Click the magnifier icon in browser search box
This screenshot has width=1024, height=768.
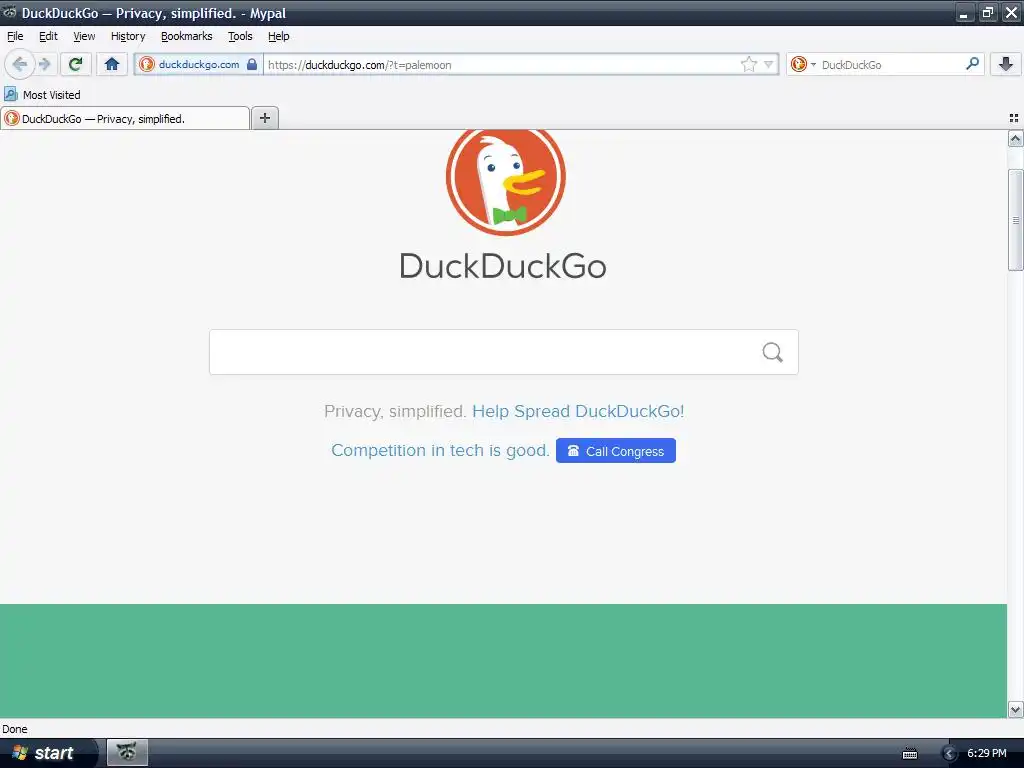[x=972, y=63]
